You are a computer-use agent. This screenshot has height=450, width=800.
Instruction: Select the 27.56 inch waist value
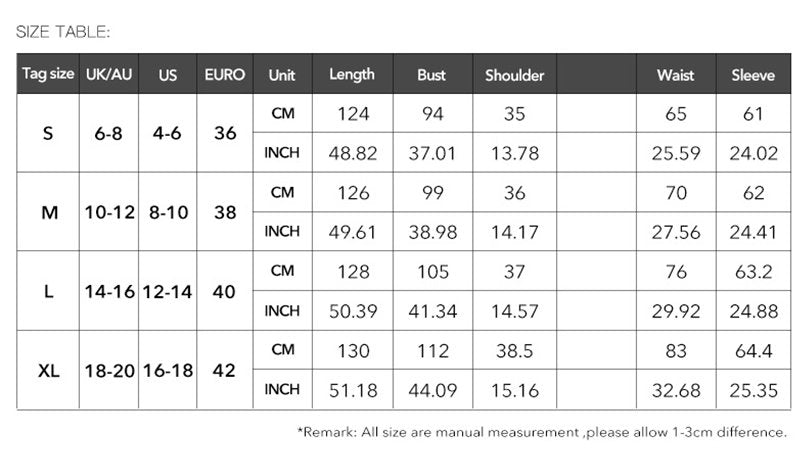(676, 232)
